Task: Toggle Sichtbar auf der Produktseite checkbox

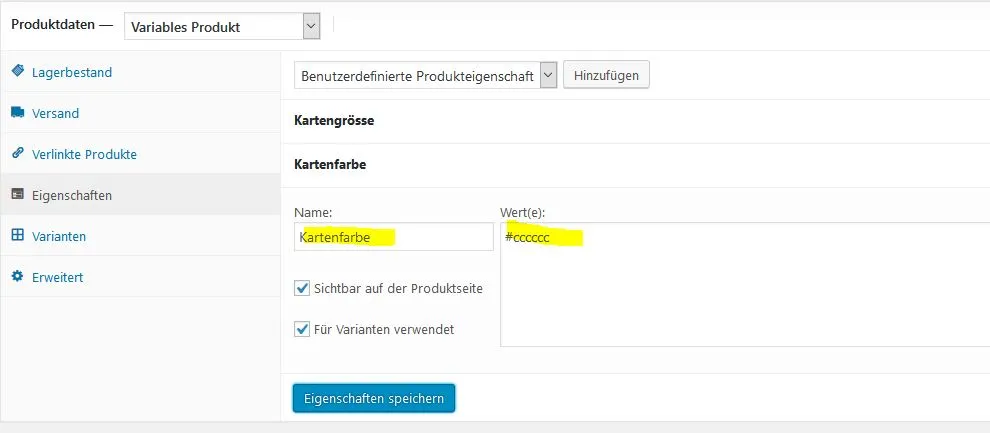Action: click(x=302, y=289)
